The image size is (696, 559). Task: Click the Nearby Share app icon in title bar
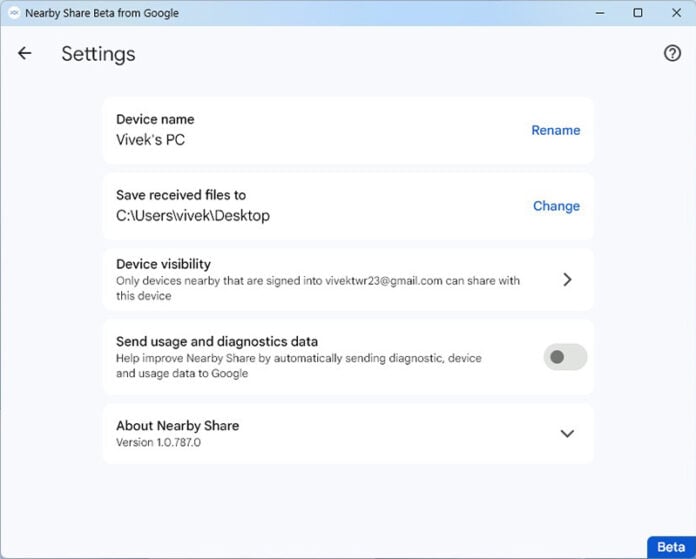pos(13,13)
